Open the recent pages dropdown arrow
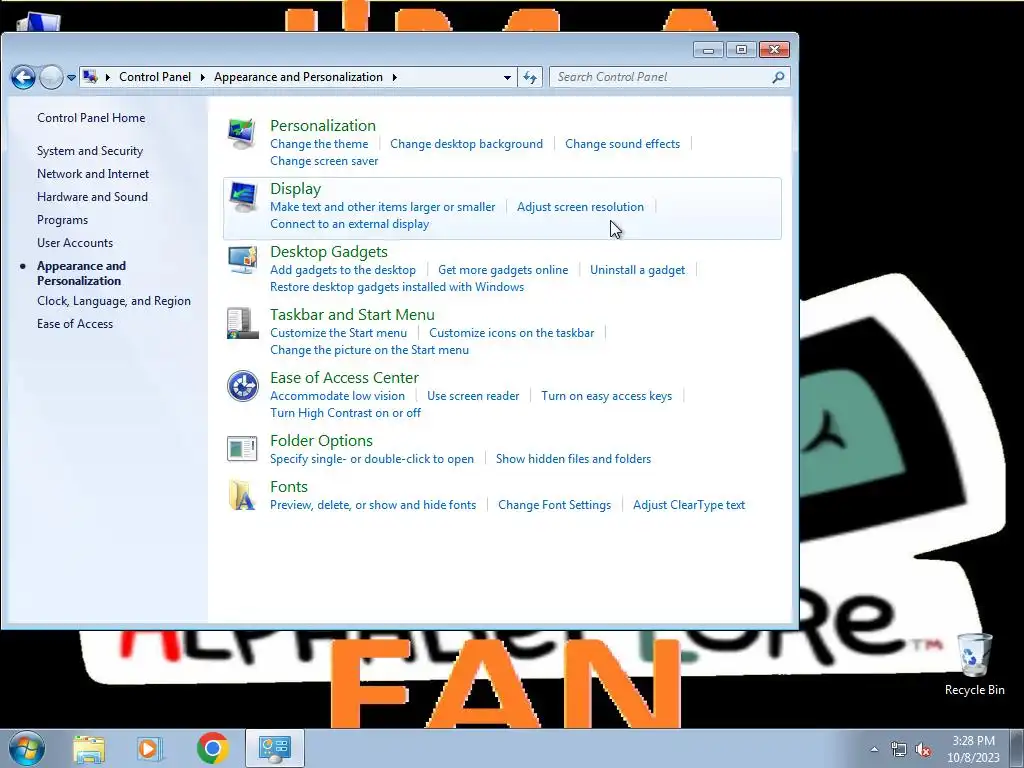This screenshot has width=1024, height=768. [71, 78]
